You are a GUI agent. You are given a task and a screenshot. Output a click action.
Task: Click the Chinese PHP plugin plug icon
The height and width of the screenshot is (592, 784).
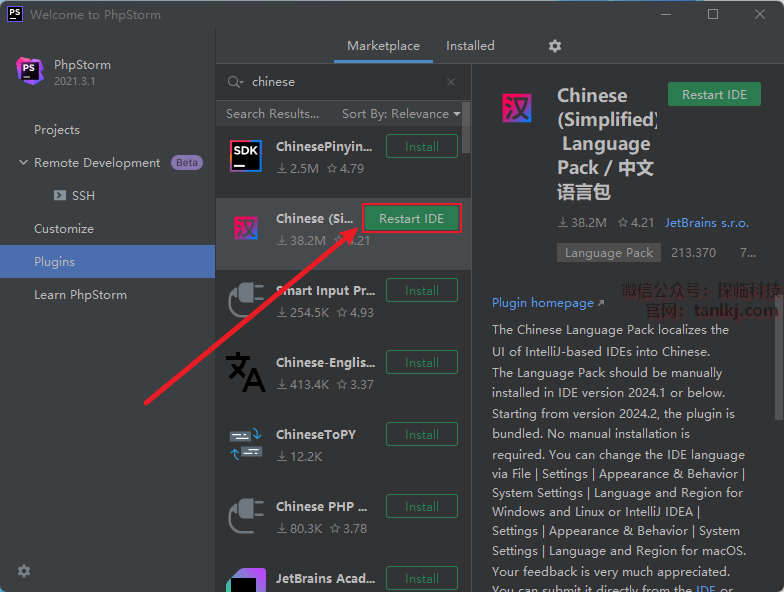[x=246, y=516]
